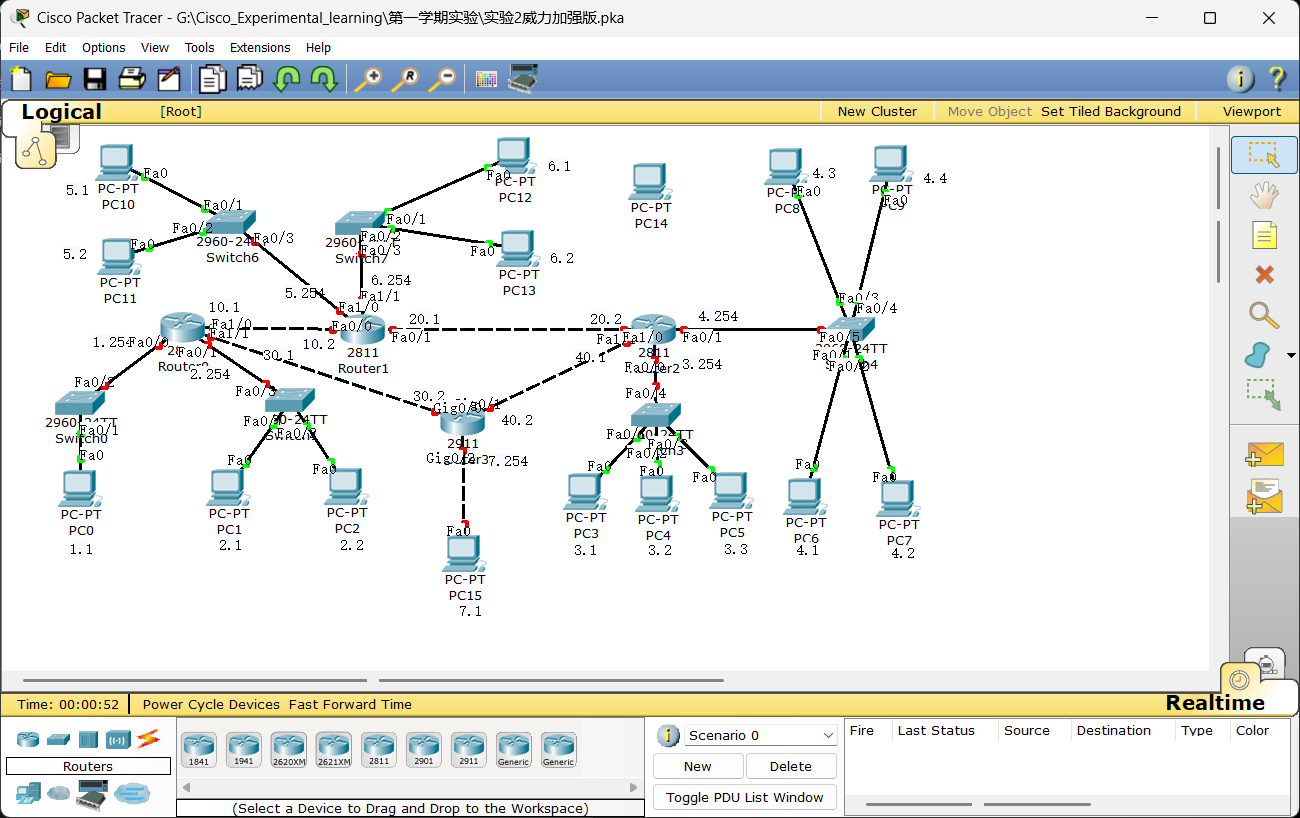Activate the Select tool in right toolbar

point(1264,155)
